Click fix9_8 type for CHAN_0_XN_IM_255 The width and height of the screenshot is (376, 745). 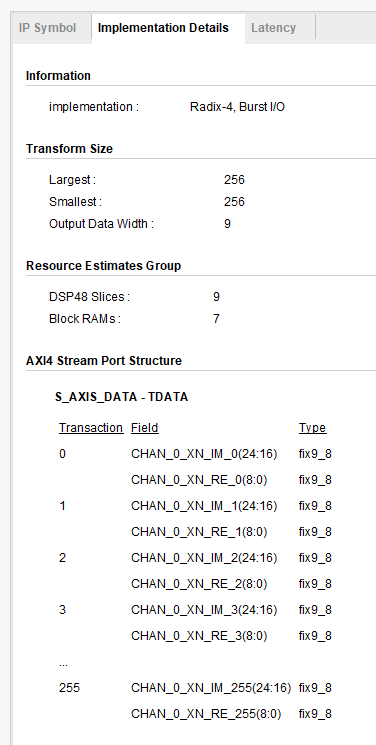pos(315,688)
